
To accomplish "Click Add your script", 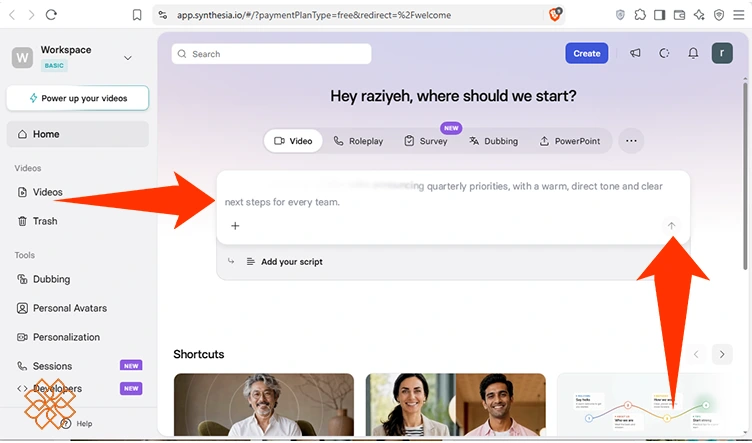I will point(292,262).
